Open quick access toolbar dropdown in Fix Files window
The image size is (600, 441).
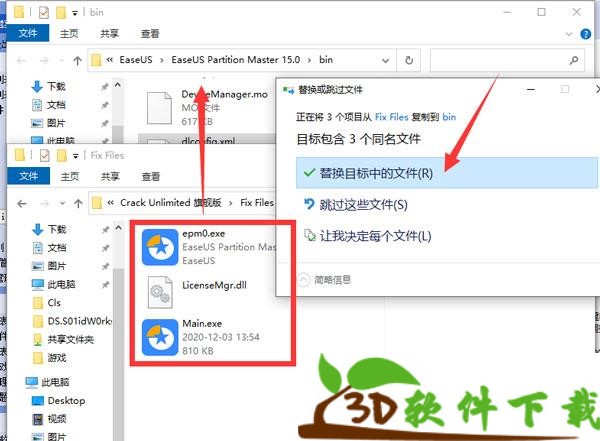(x=76, y=156)
